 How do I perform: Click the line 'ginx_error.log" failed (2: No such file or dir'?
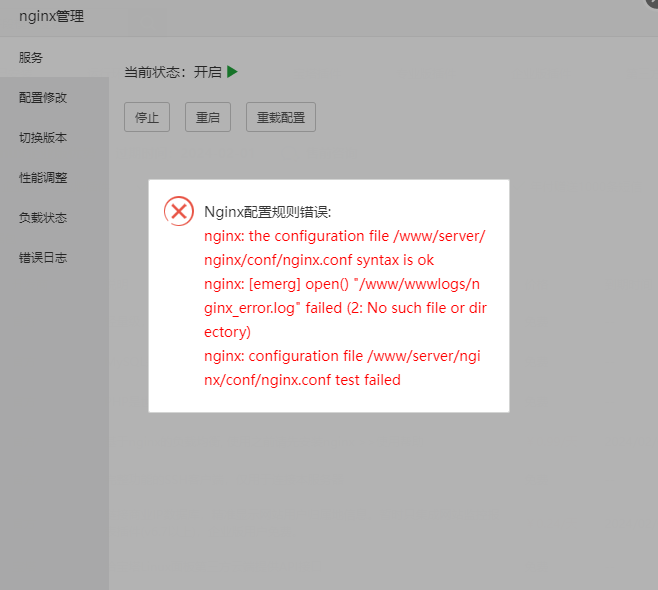click(345, 308)
